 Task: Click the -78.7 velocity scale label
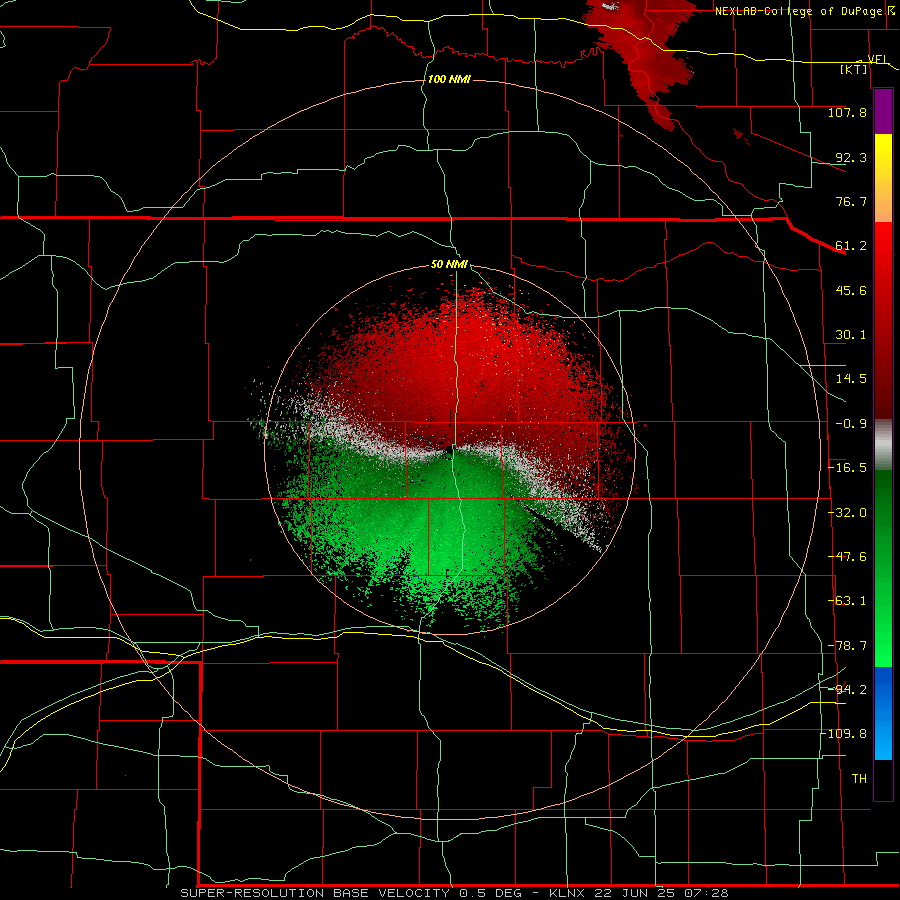pyautogui.click(x=848, y=646)
